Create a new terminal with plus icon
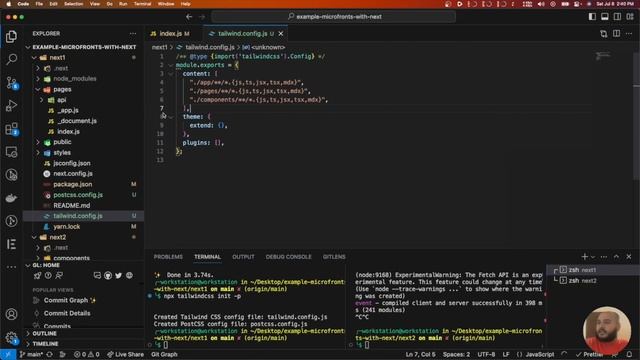The image size is (640, 360). click(584, 256)
